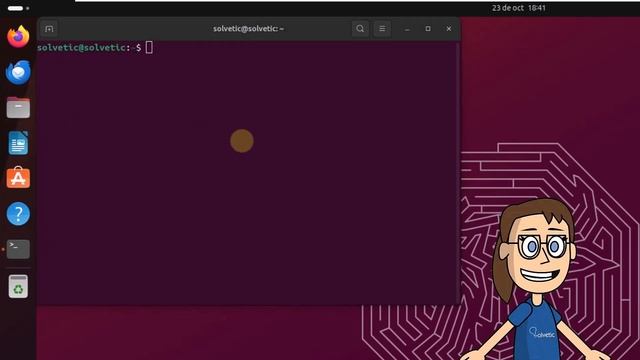
Task: Open the Help app in dock
Action: (x=18, y=213)
